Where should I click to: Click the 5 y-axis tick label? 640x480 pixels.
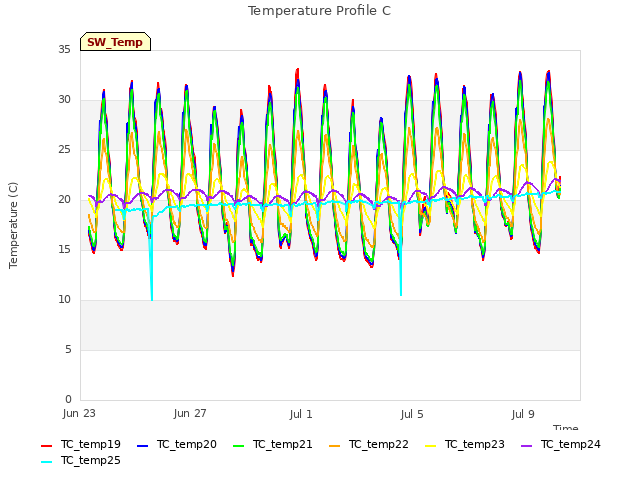68,349
